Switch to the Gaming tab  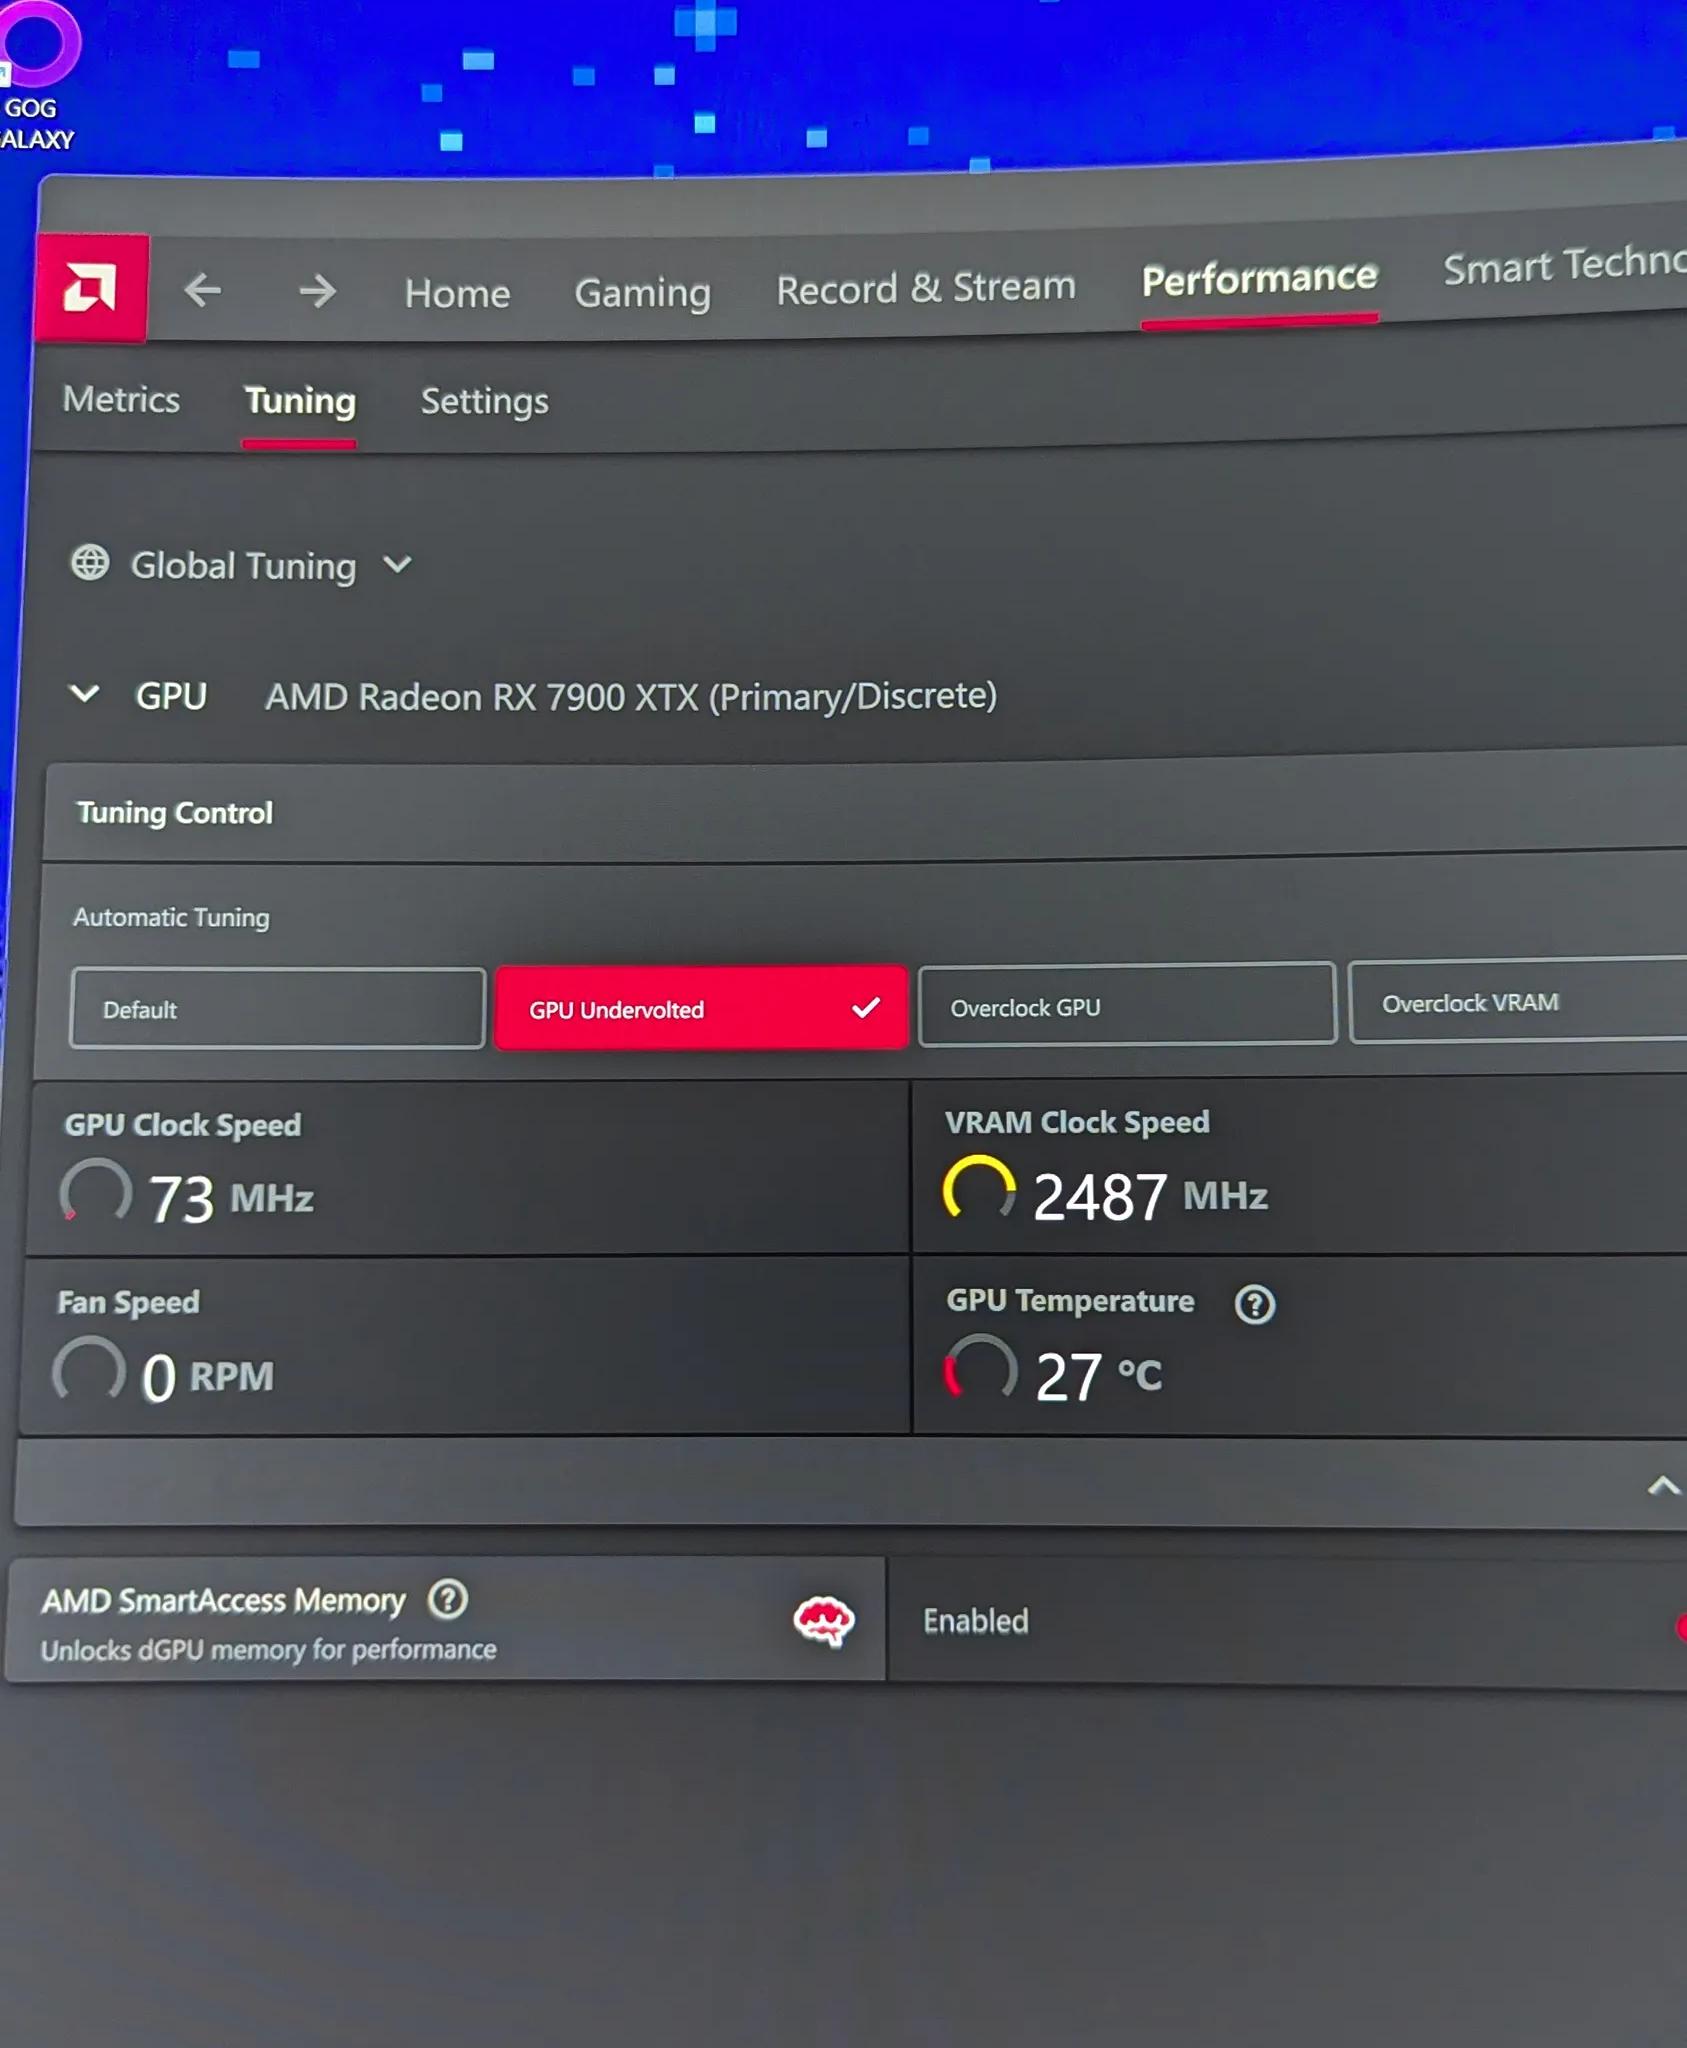[x=642, y=292]
